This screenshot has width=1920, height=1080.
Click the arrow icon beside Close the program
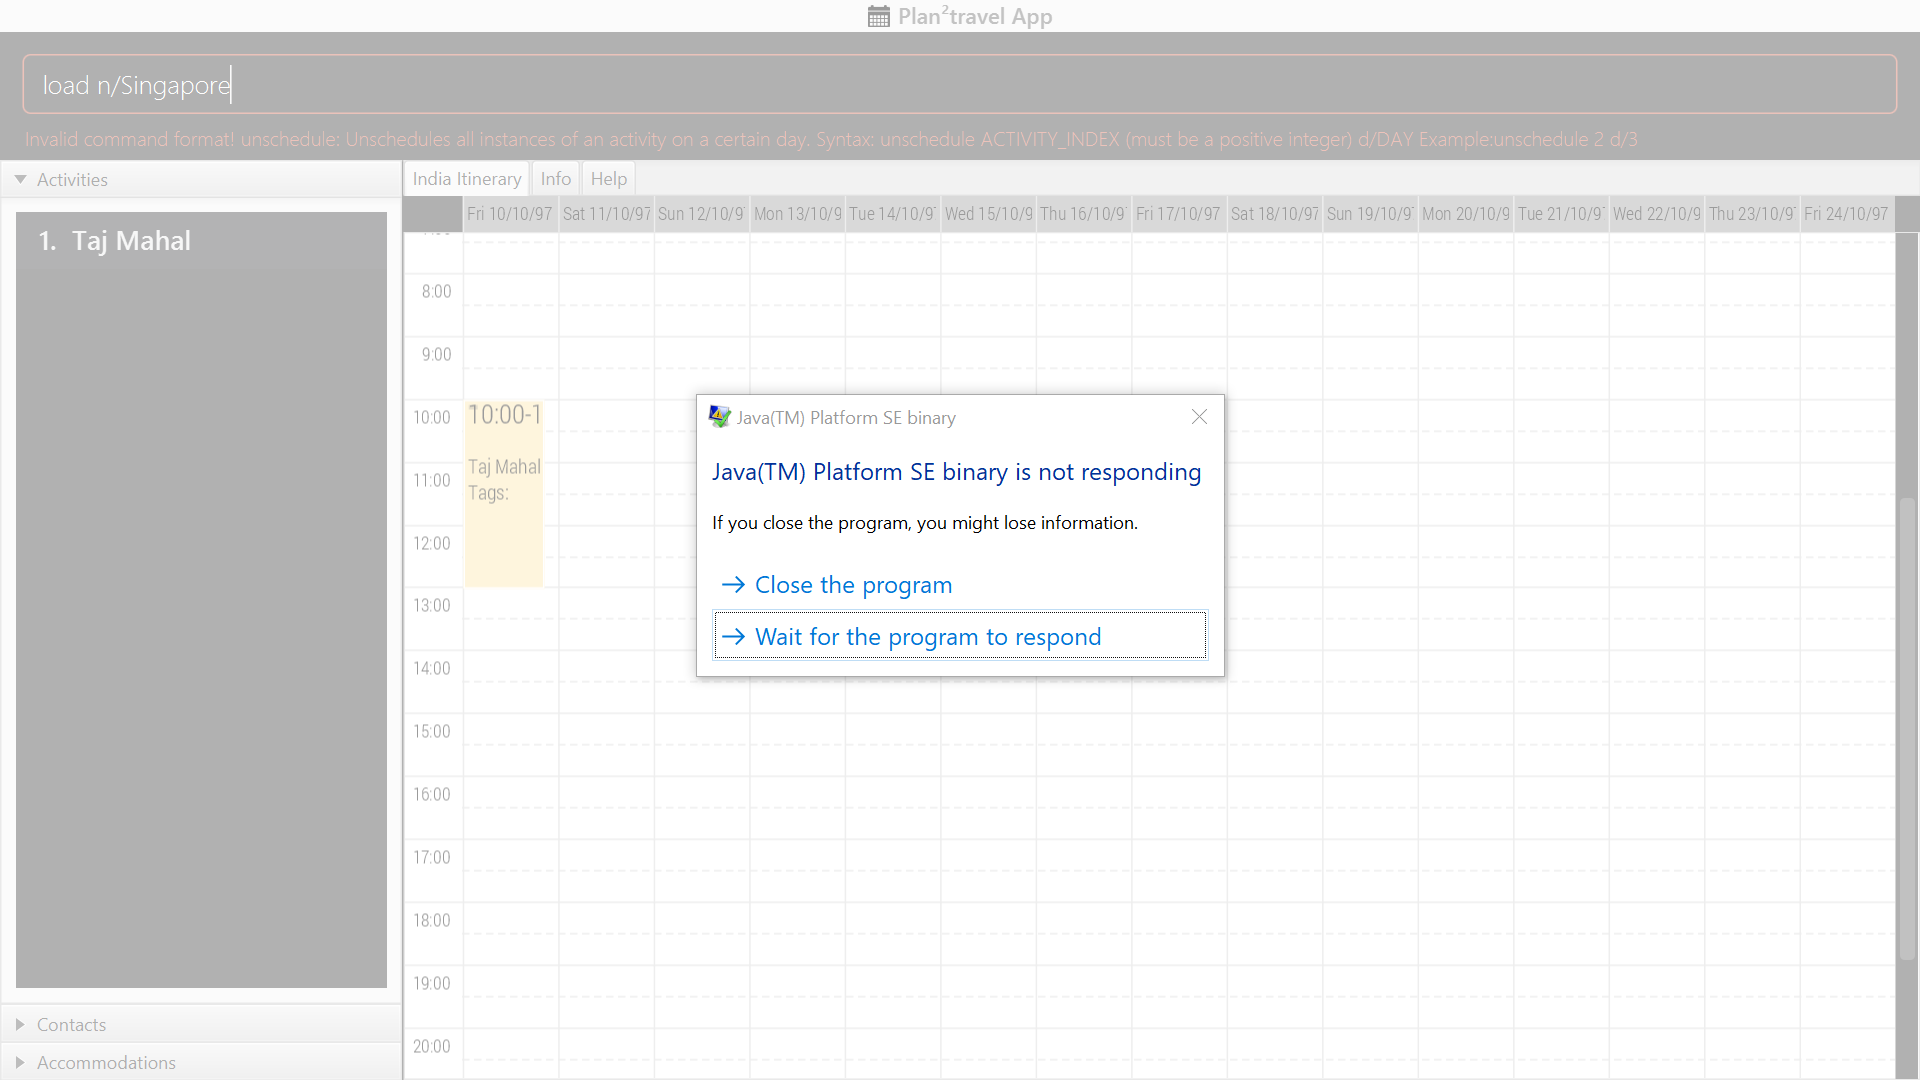[x=733, y=585]
